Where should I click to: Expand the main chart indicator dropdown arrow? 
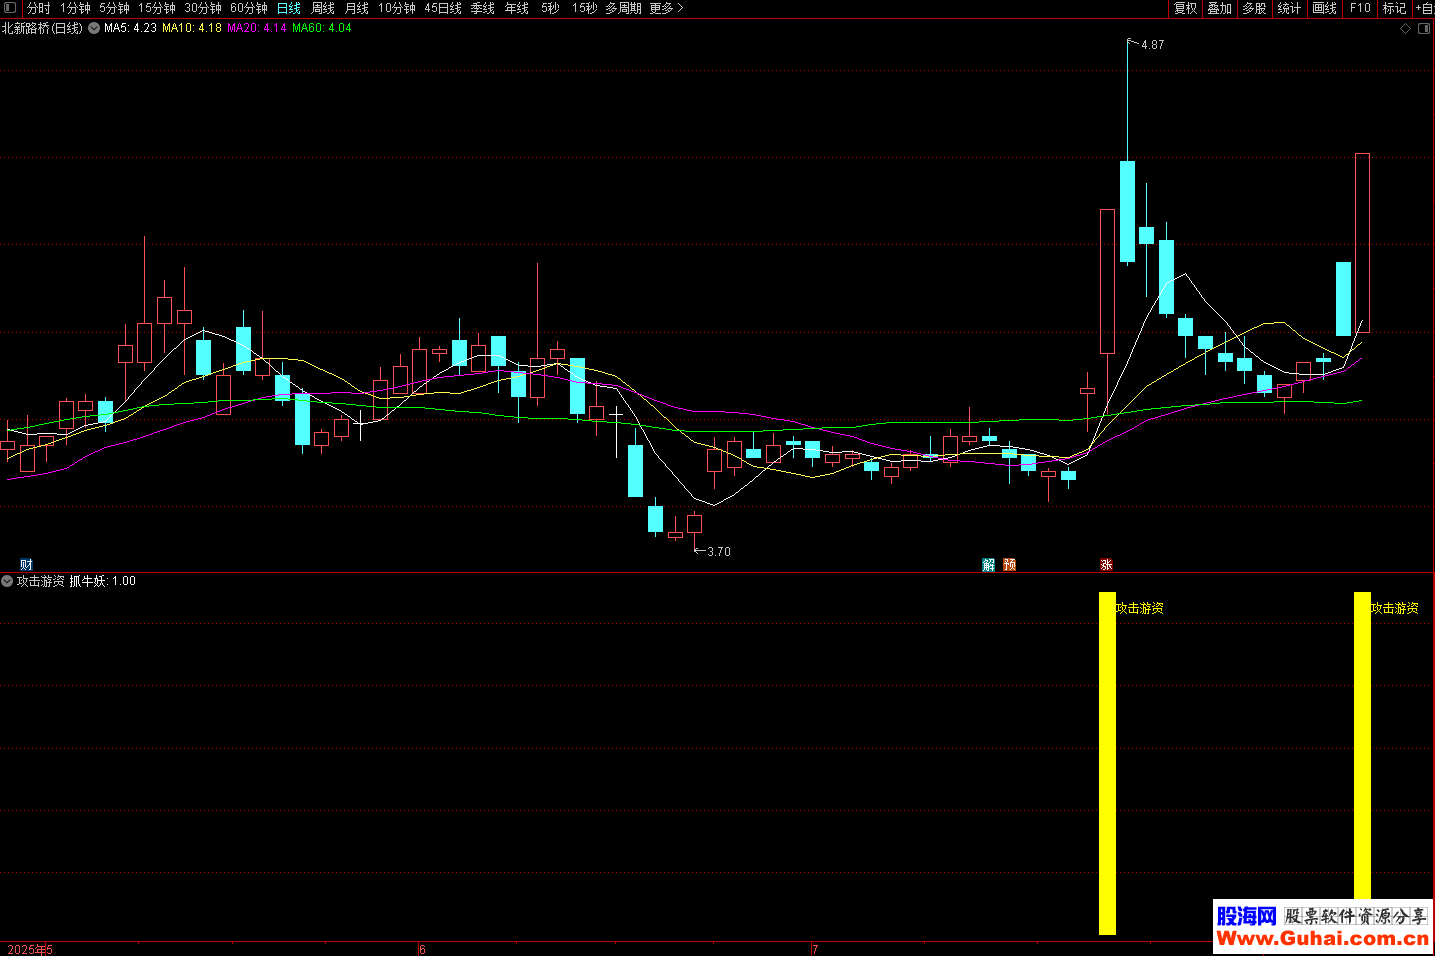(94, 28)
